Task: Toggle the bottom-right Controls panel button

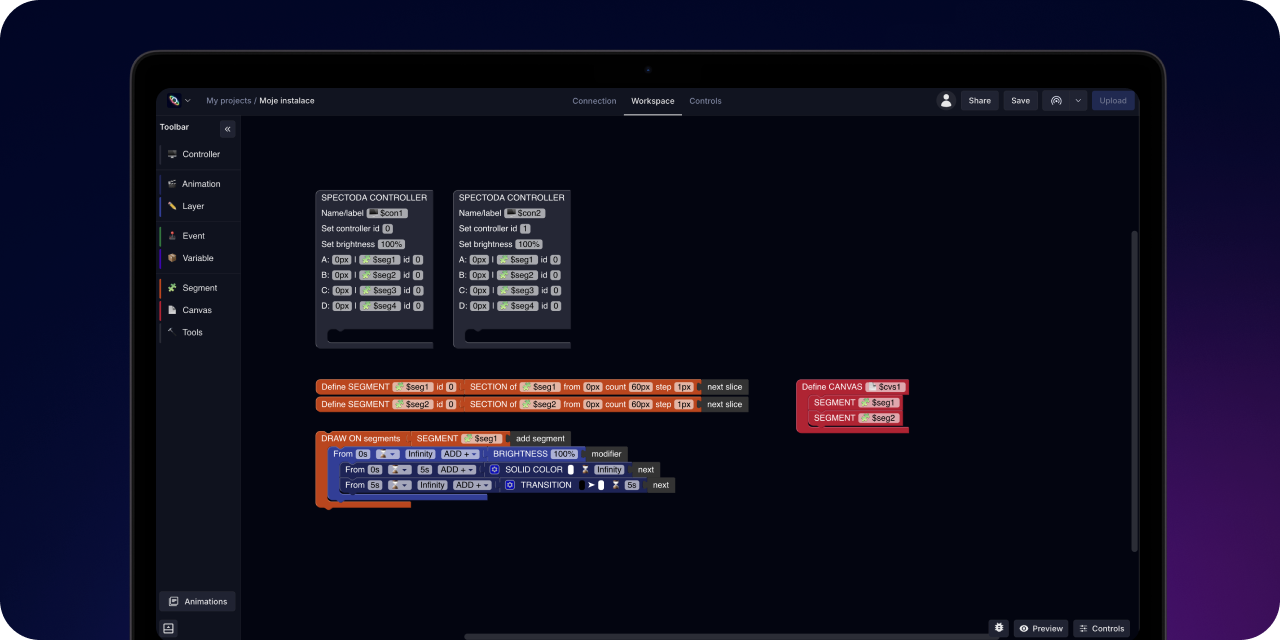Action: (x=1101, y=629)
